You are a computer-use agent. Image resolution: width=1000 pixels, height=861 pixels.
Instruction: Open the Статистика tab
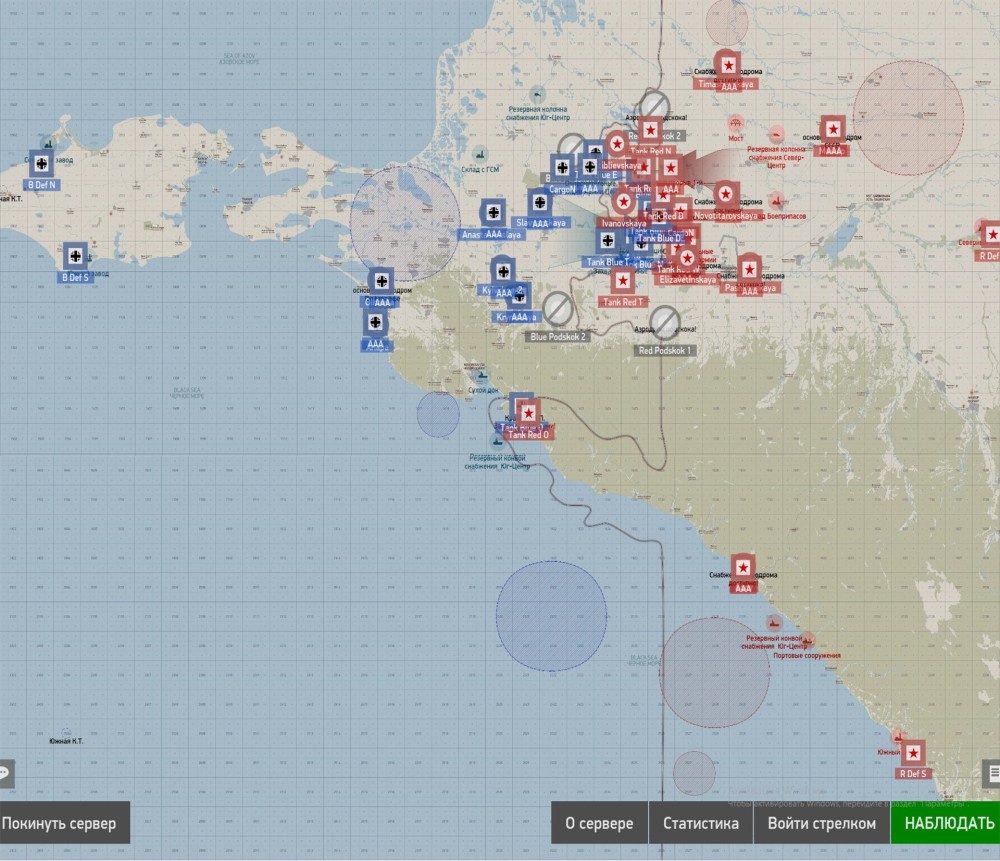coord(700,824)
